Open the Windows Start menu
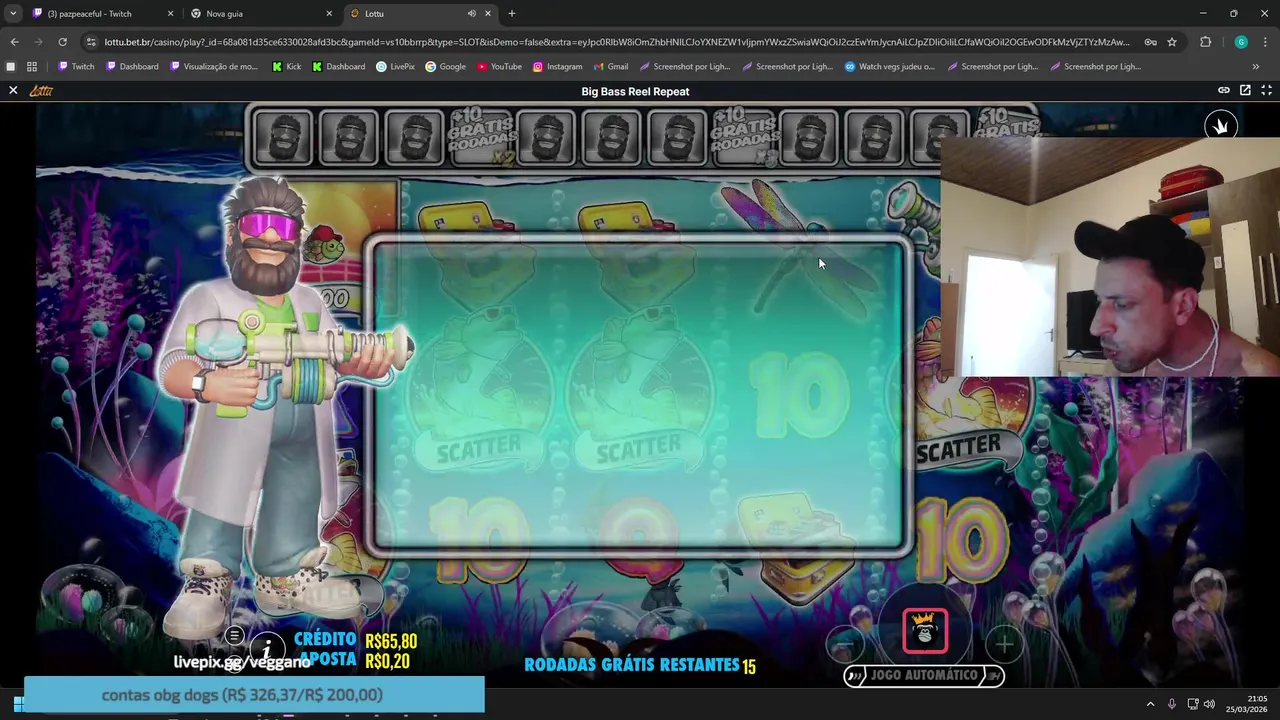1280x720 pixels. [x=17, y=703]
